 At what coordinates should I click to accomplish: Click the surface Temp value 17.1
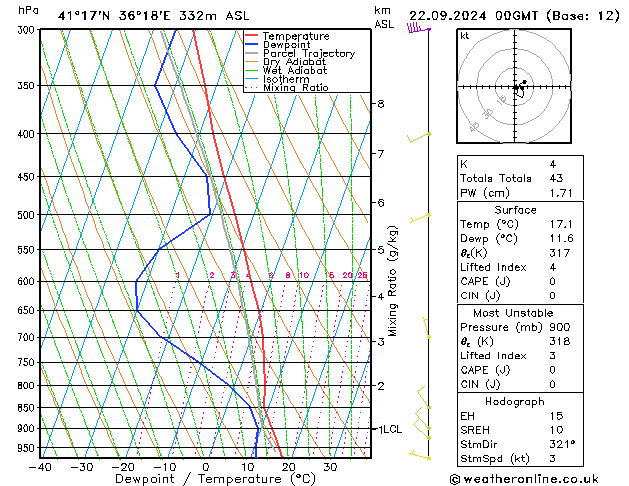(x=561, y=224)
